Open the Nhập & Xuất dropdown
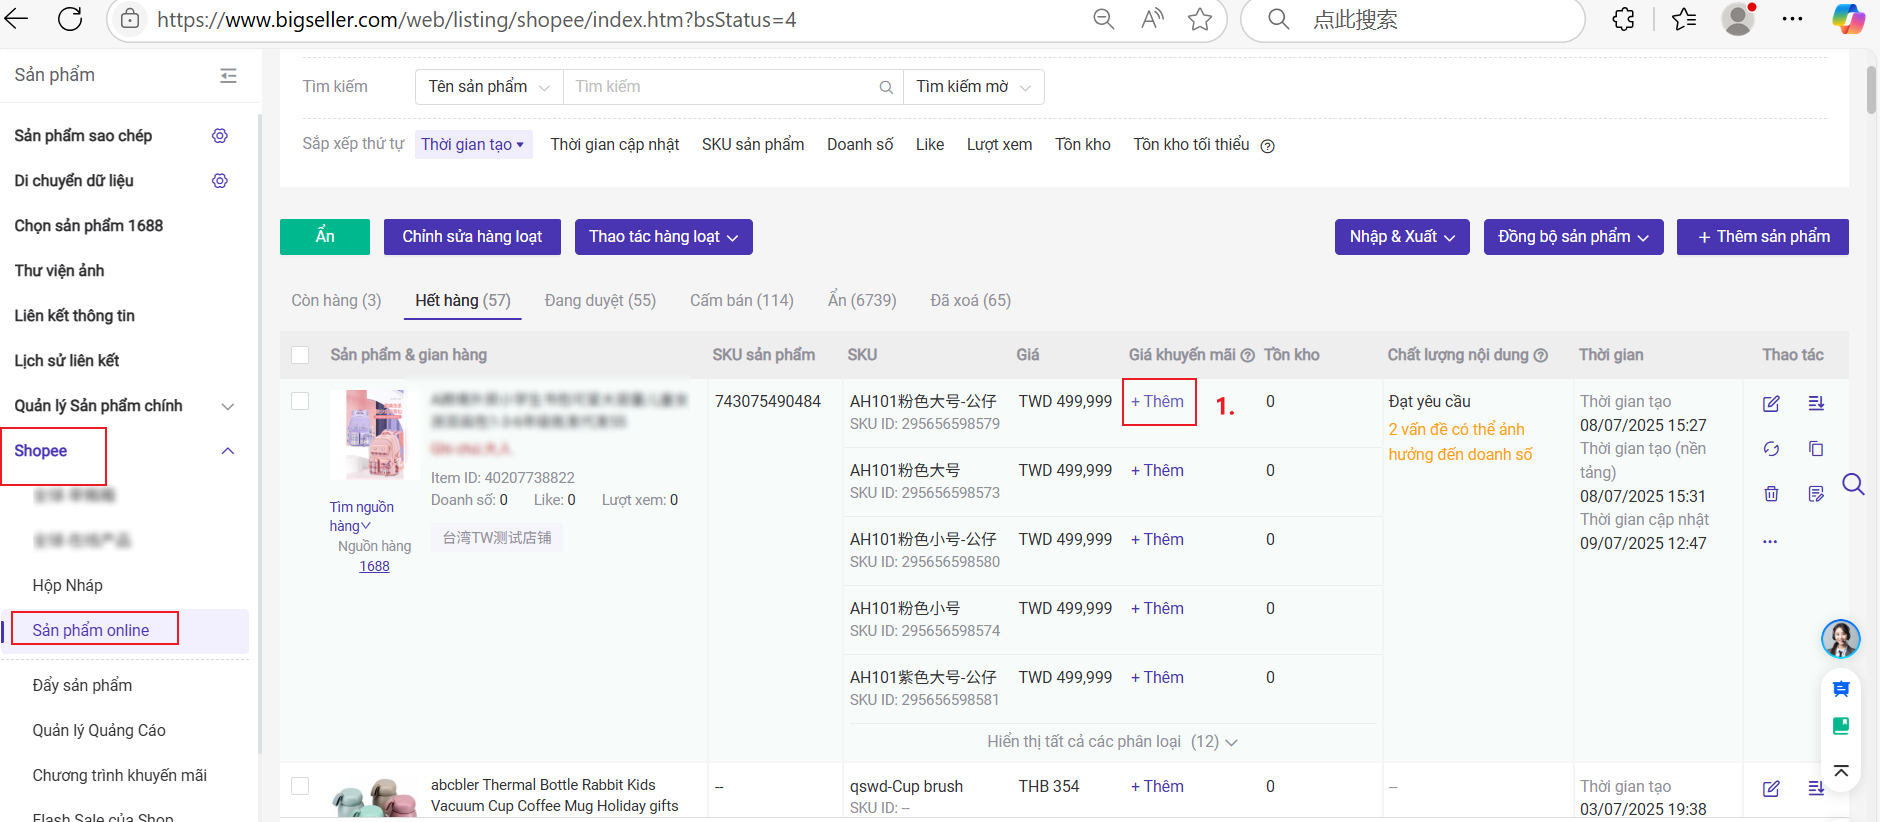This screenshot has width=1880, height=822. tap(1402, 237)
